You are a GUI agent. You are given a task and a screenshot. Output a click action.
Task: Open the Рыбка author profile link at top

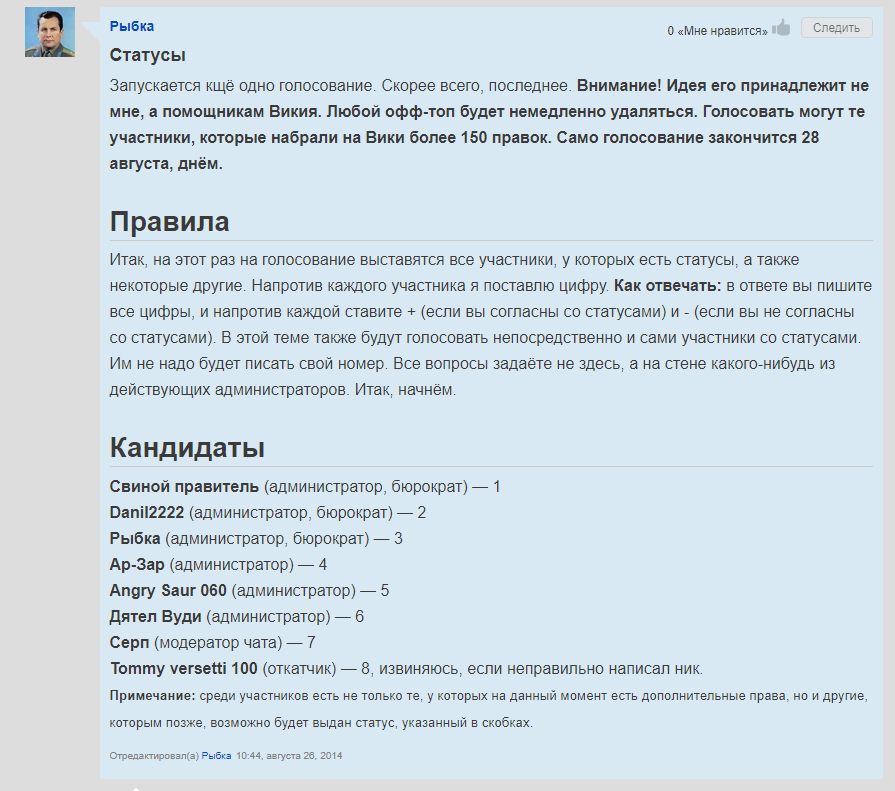point(132,26)
